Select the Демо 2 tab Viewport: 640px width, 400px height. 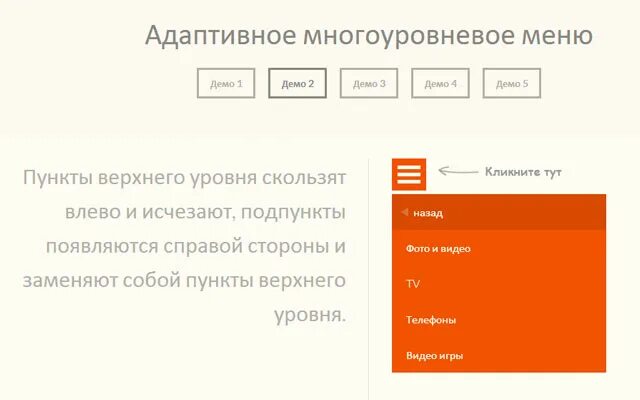click(298, 83)
